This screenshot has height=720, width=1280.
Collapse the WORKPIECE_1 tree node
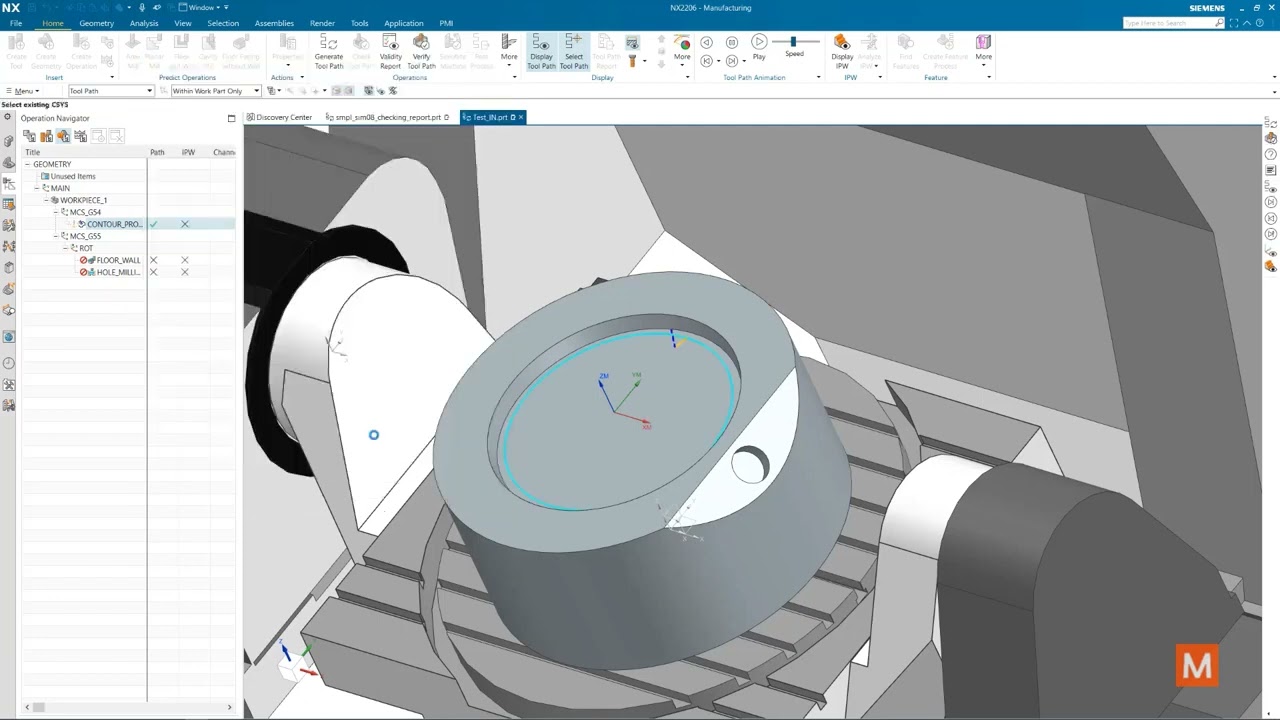coord(46,200)
